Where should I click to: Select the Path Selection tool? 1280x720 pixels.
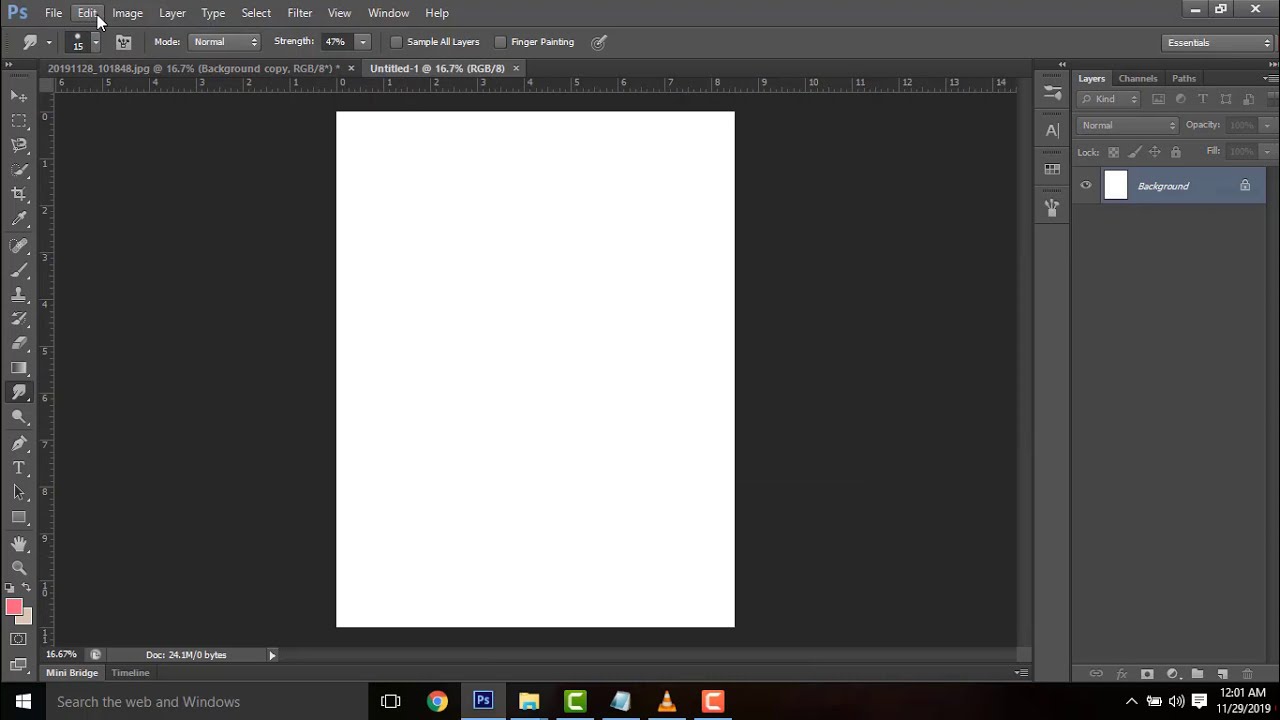tap(19, 492)
